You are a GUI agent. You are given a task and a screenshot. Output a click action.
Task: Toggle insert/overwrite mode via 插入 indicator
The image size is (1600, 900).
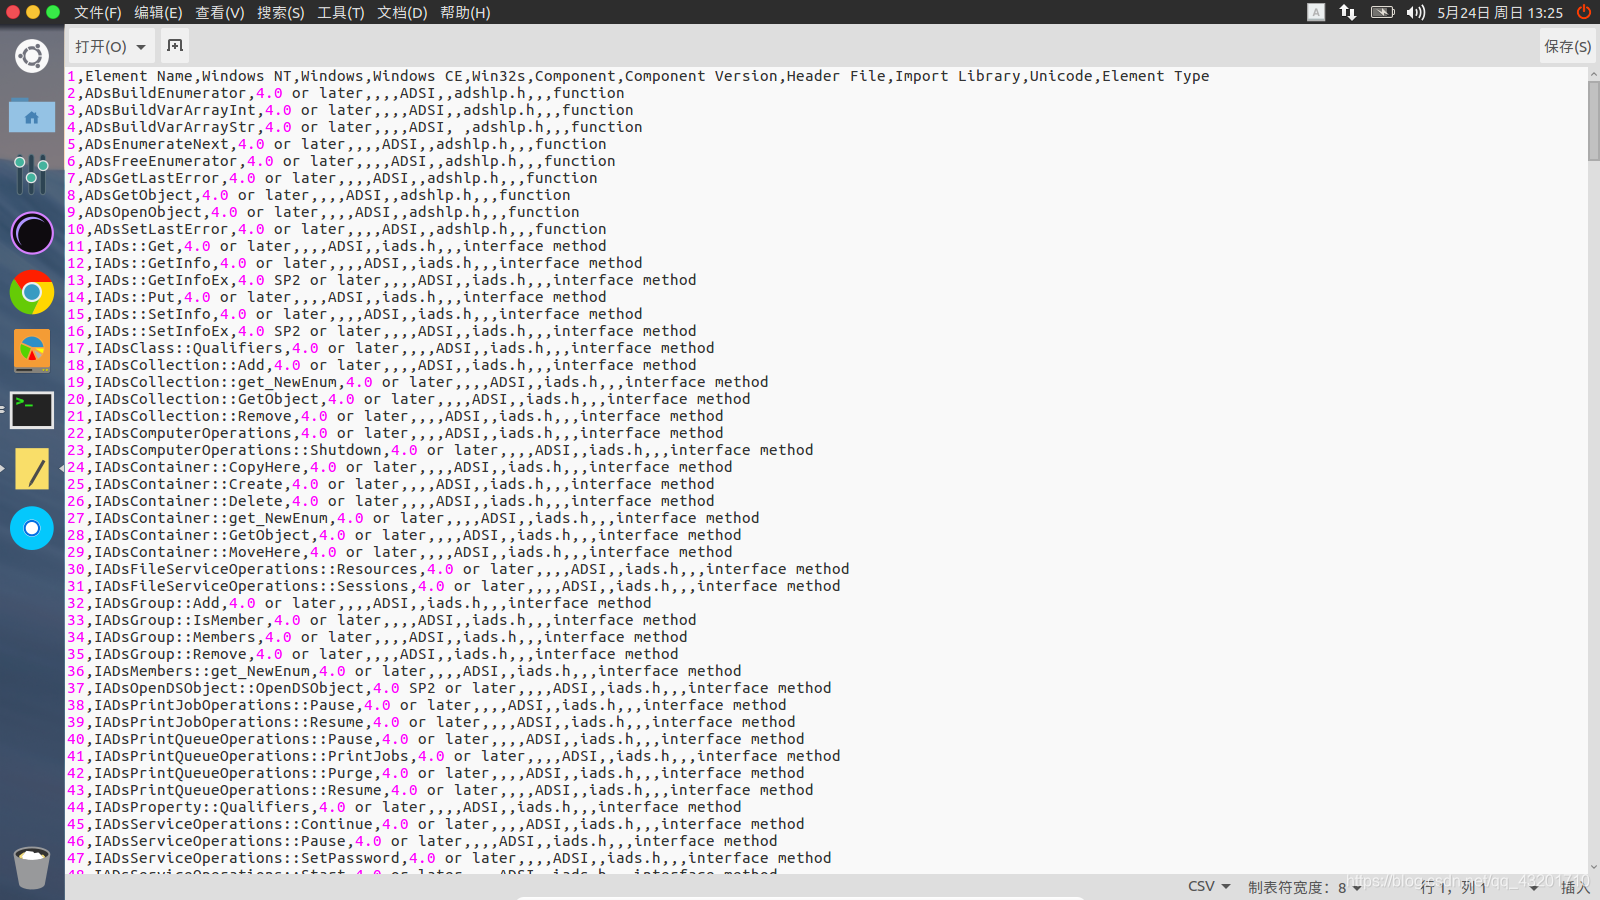point(1570,888)
